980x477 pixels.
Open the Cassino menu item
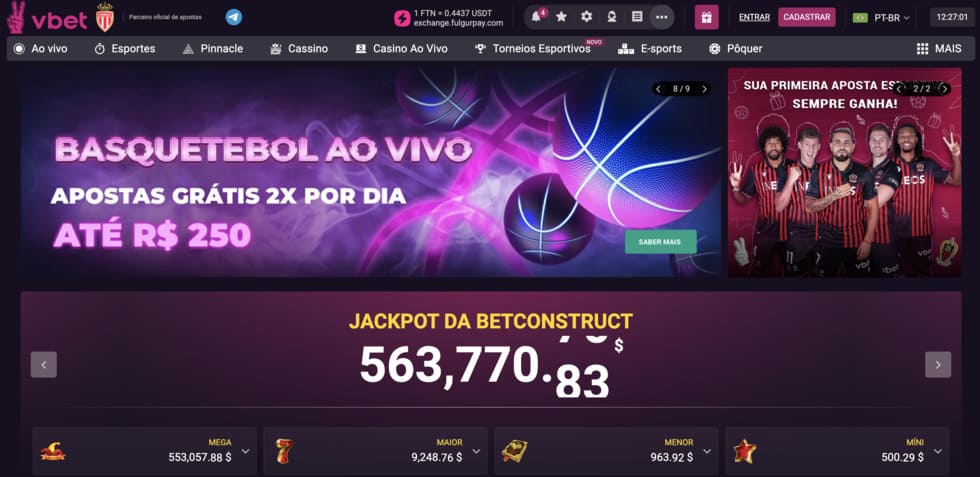299,48
